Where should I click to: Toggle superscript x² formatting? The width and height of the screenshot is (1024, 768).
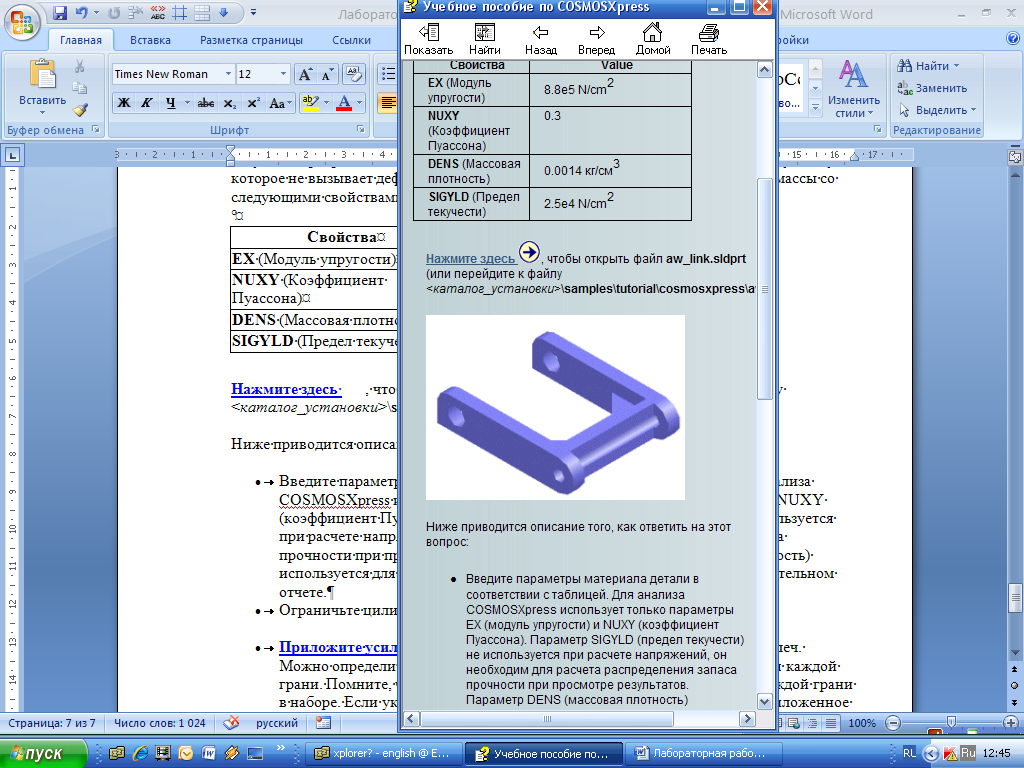(x=253, y=103)
